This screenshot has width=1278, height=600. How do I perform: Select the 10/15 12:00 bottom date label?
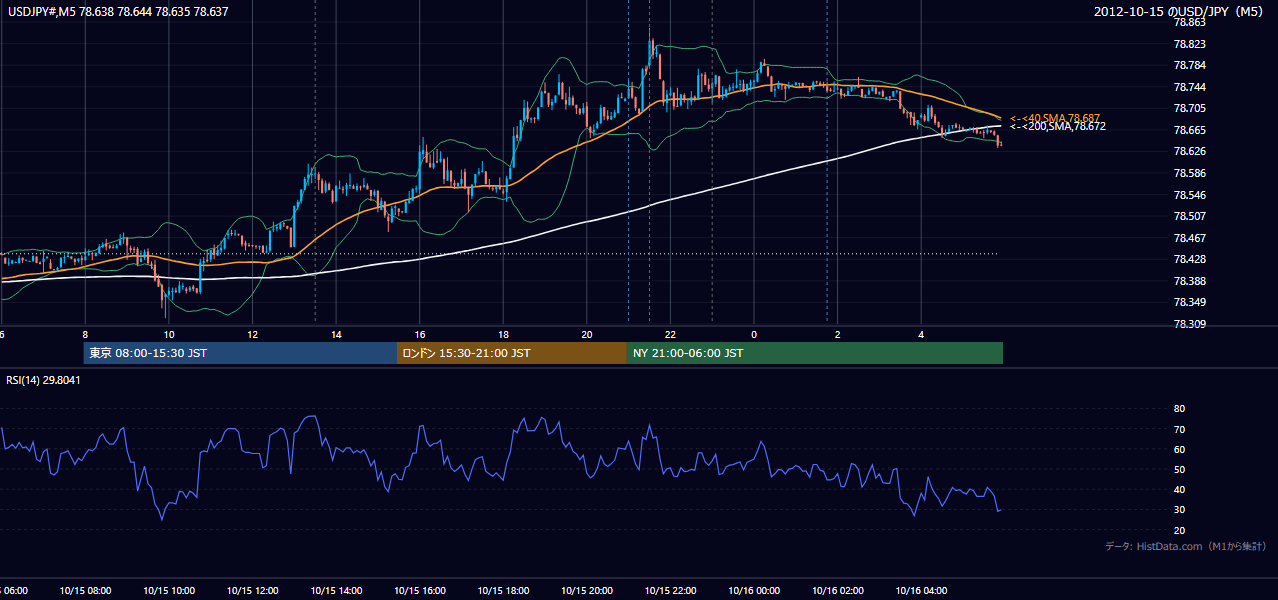pos(253,591)
